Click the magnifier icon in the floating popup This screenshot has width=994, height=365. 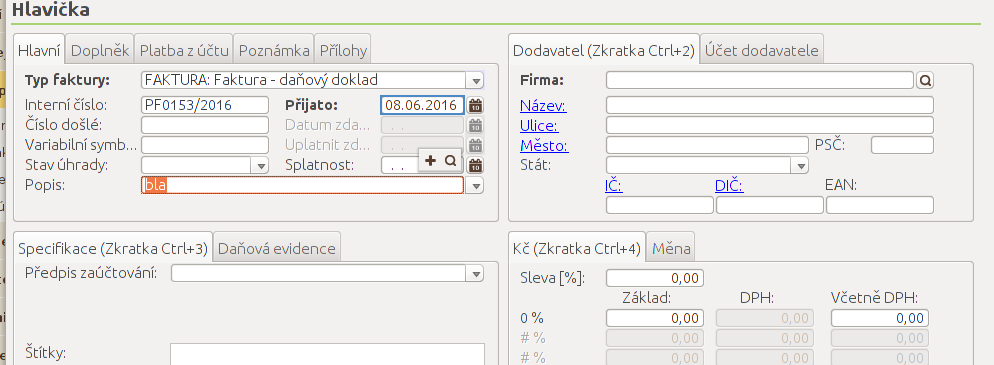point(451,161)
